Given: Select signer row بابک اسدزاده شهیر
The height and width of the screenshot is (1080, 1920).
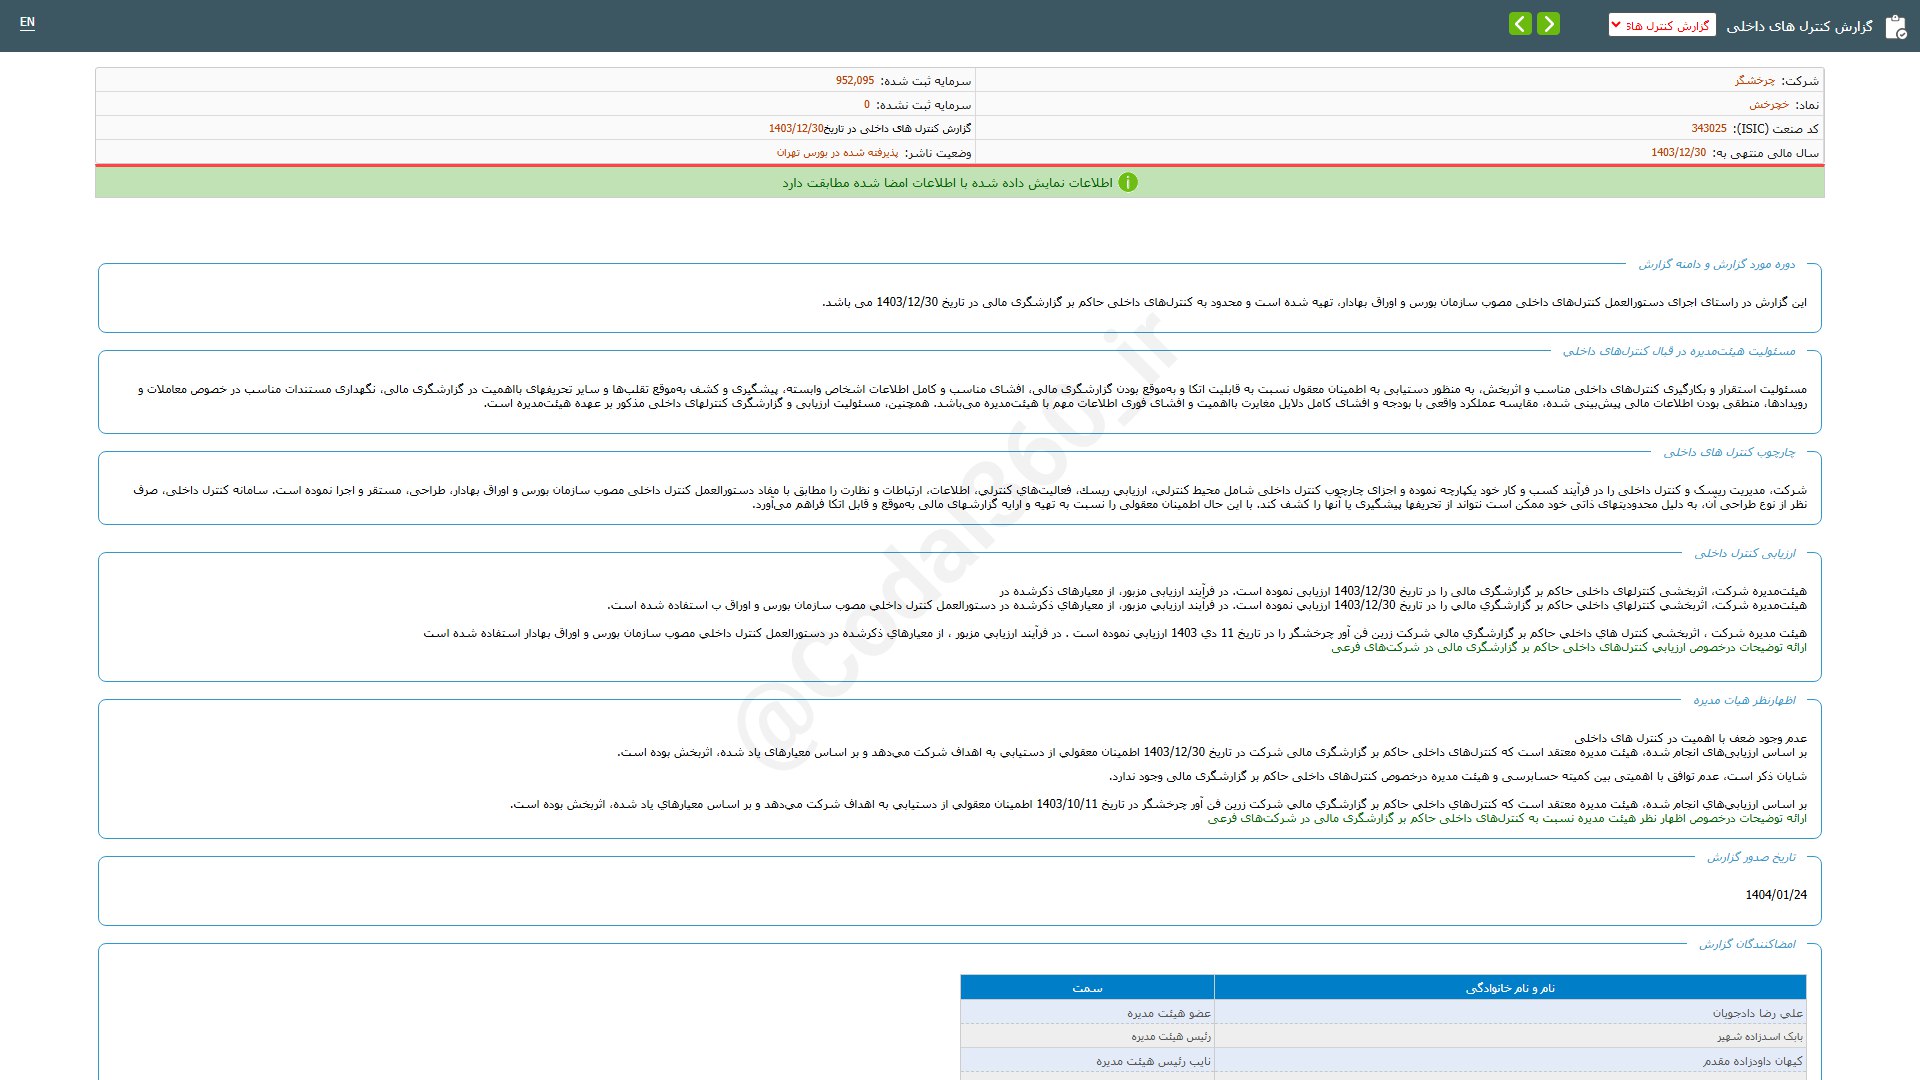Looking at the screenshot, I should pyautogui.click(x=1383, y=1036).
